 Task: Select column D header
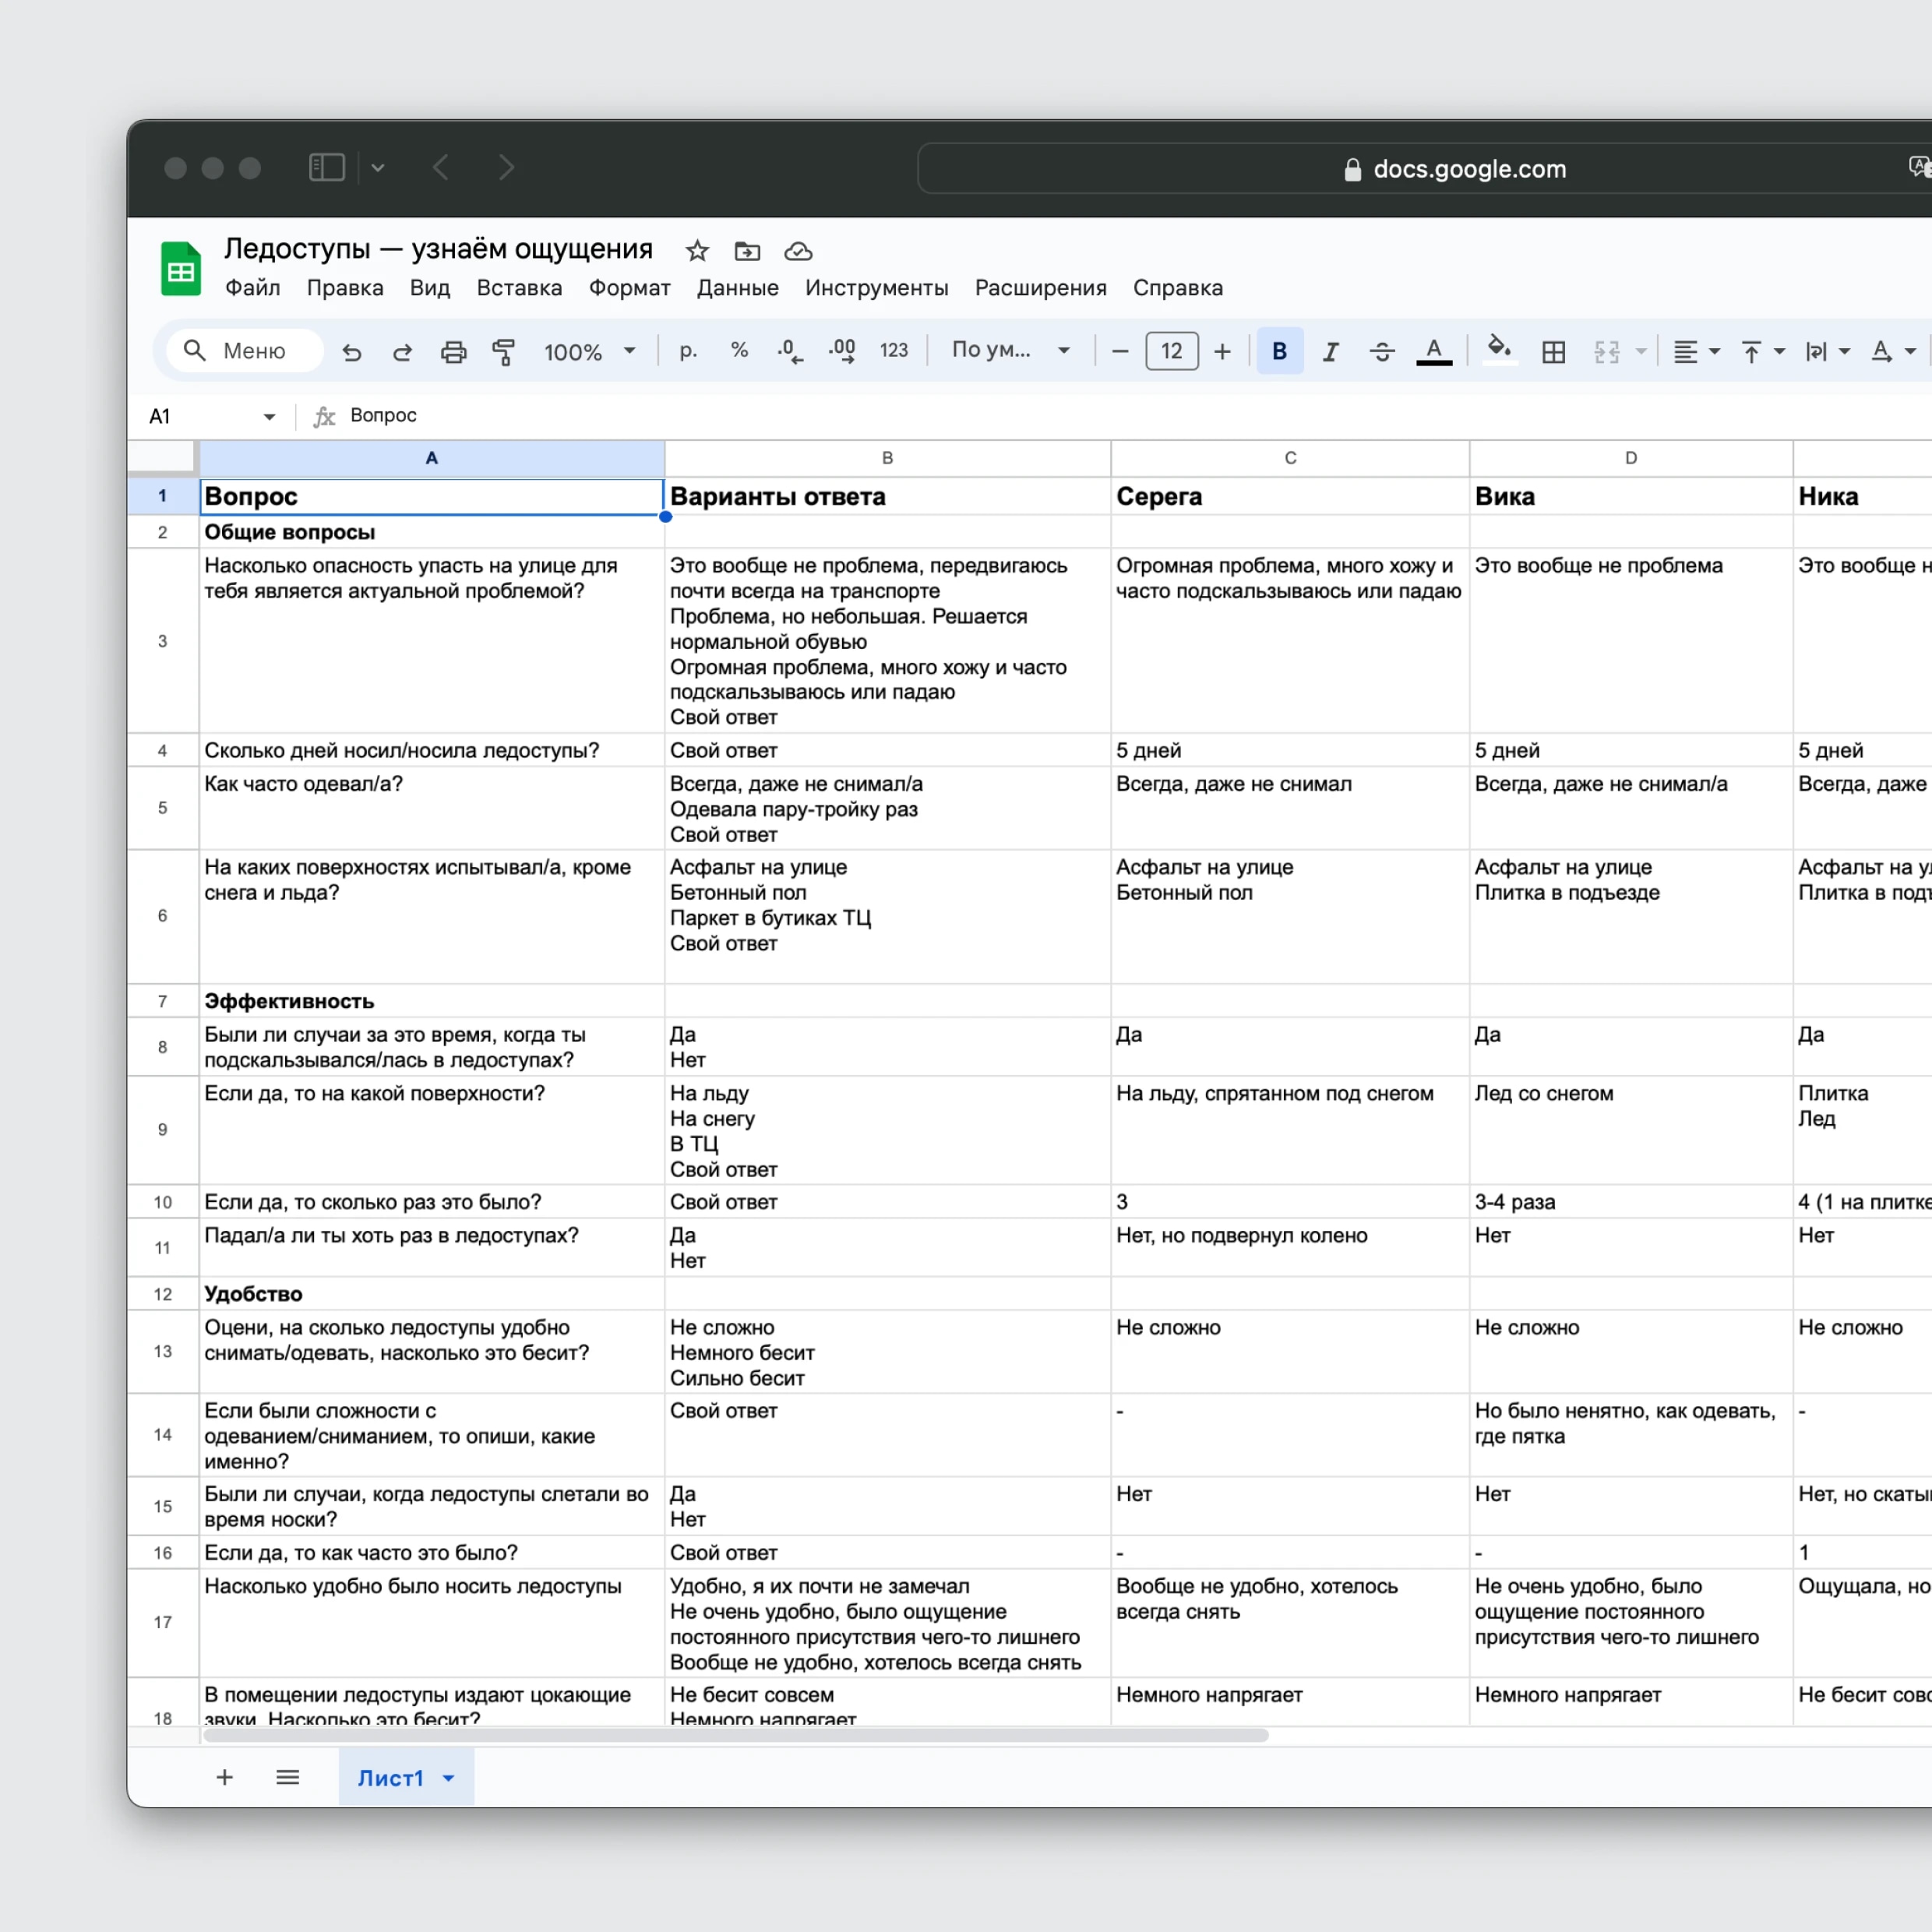point(1631,458)
